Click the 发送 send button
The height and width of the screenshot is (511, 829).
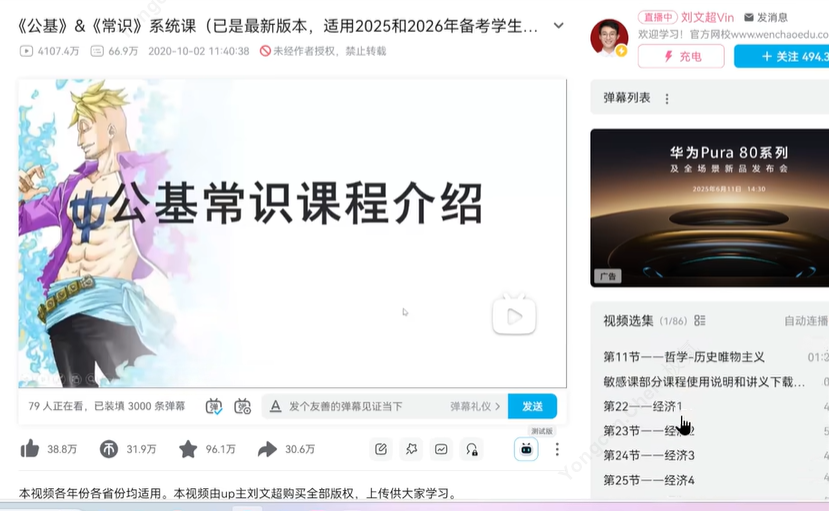(532, 406)
